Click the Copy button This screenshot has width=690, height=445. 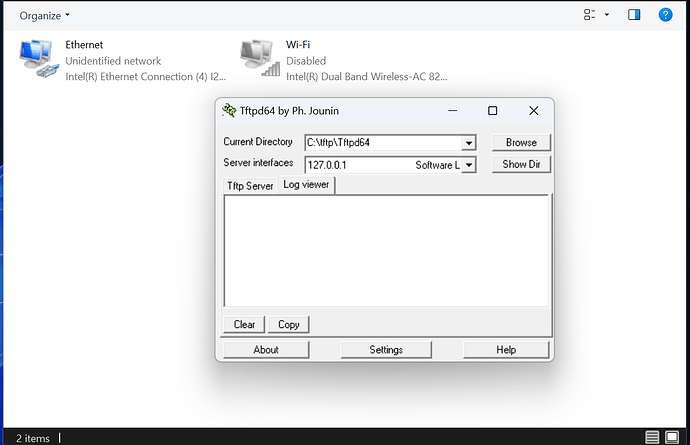pos(289,324)
